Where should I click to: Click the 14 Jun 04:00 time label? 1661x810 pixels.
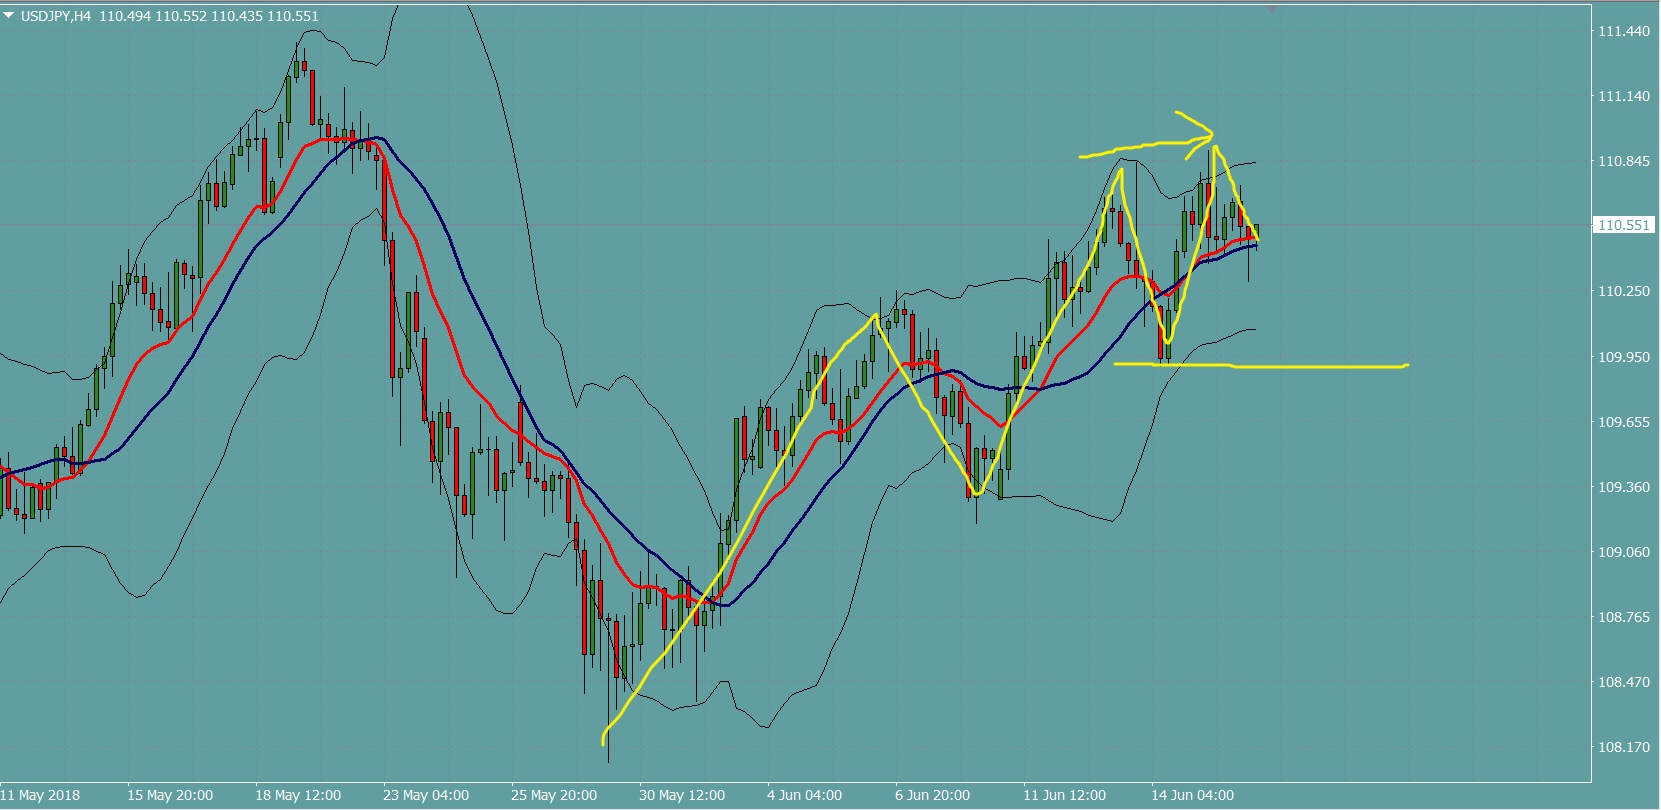(1192, 796)
